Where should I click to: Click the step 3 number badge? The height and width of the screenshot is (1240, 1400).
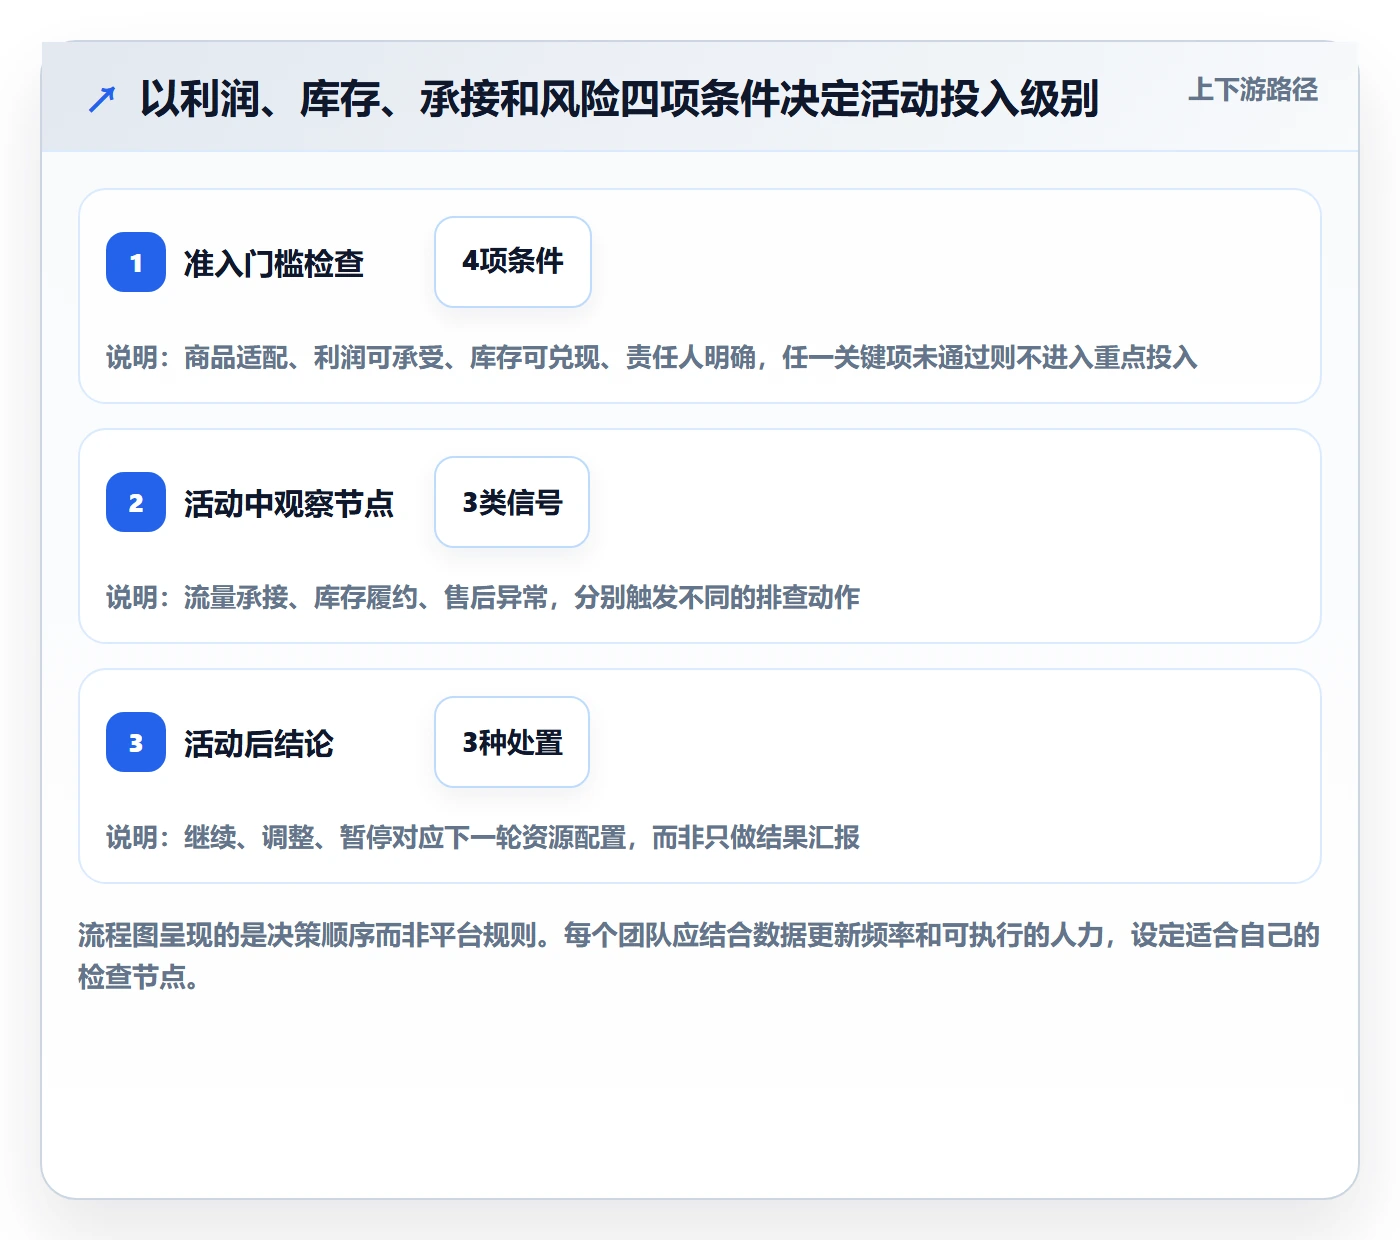point(136,742)
